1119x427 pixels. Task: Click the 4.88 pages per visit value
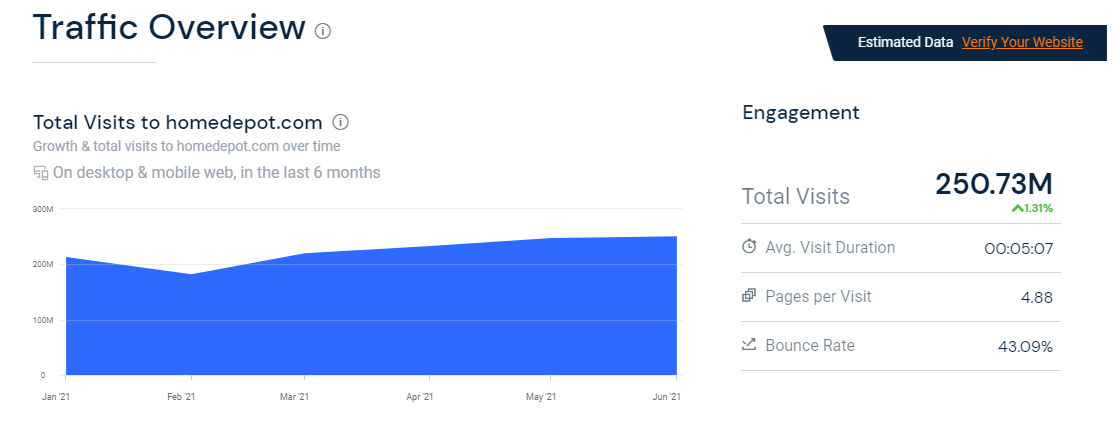[1035, 297]
